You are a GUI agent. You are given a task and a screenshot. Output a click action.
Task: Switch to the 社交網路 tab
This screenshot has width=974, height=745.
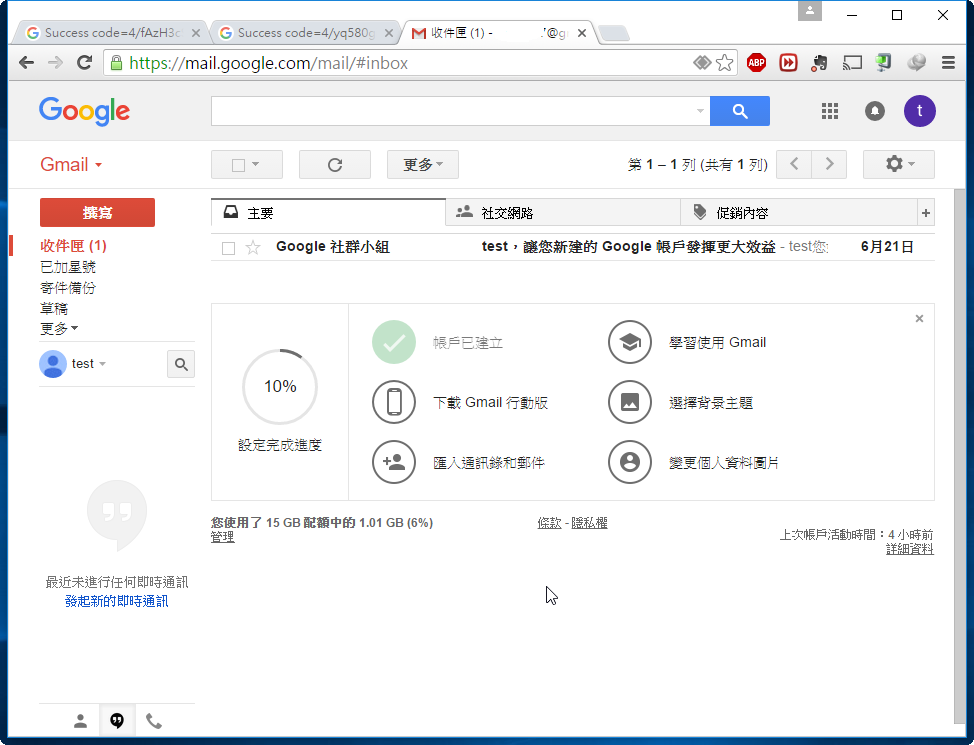pos(563,213)
